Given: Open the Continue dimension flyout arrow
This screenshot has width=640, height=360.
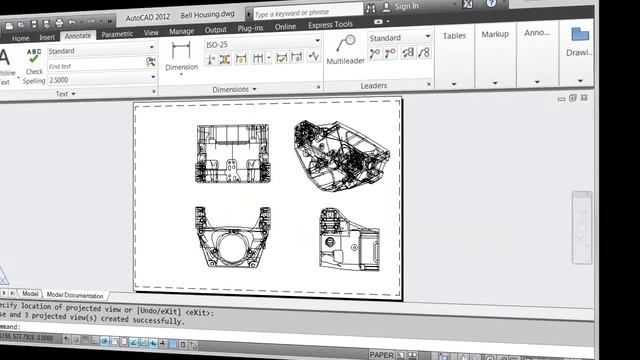Looking at the screenshot, I should 269,58.
